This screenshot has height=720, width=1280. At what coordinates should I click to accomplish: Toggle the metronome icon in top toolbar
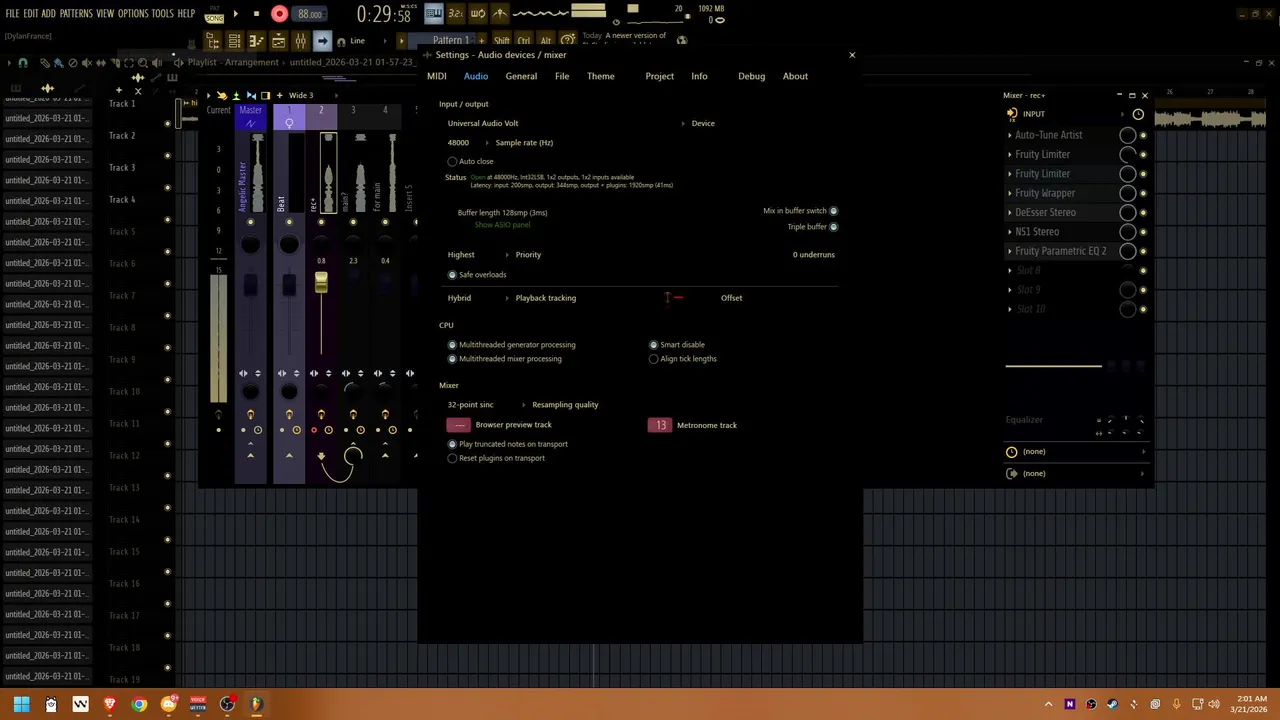point(500,14)
